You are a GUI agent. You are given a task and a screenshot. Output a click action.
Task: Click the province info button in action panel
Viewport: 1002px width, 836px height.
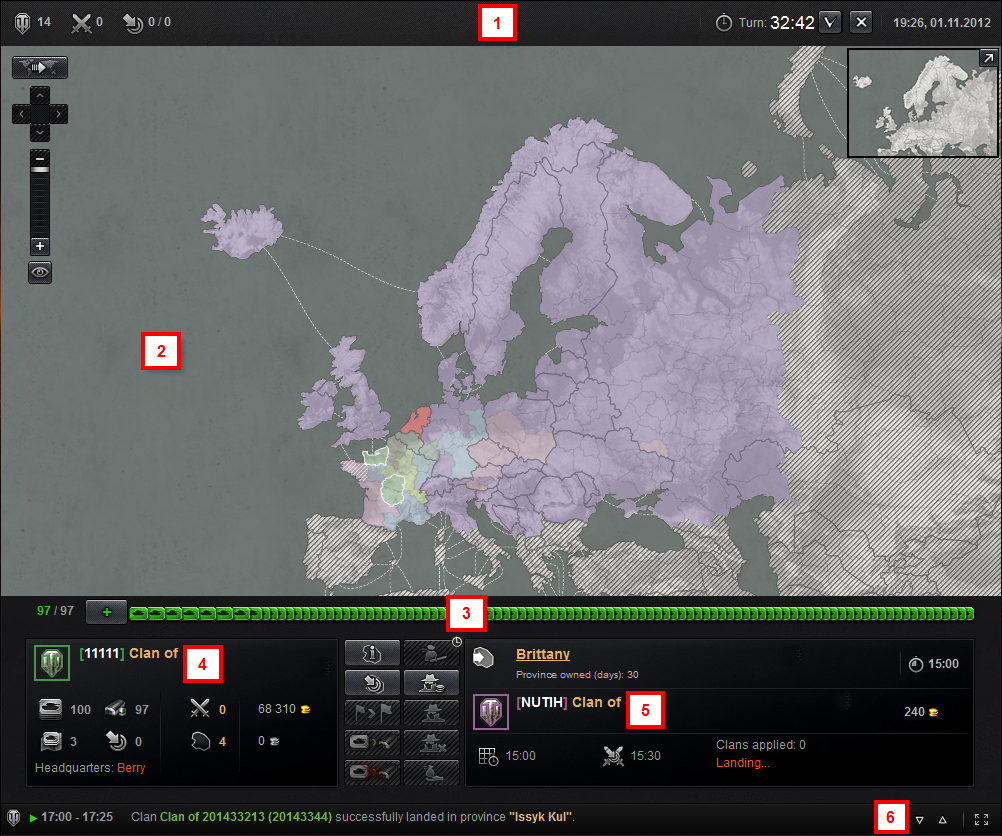(372, 654)
